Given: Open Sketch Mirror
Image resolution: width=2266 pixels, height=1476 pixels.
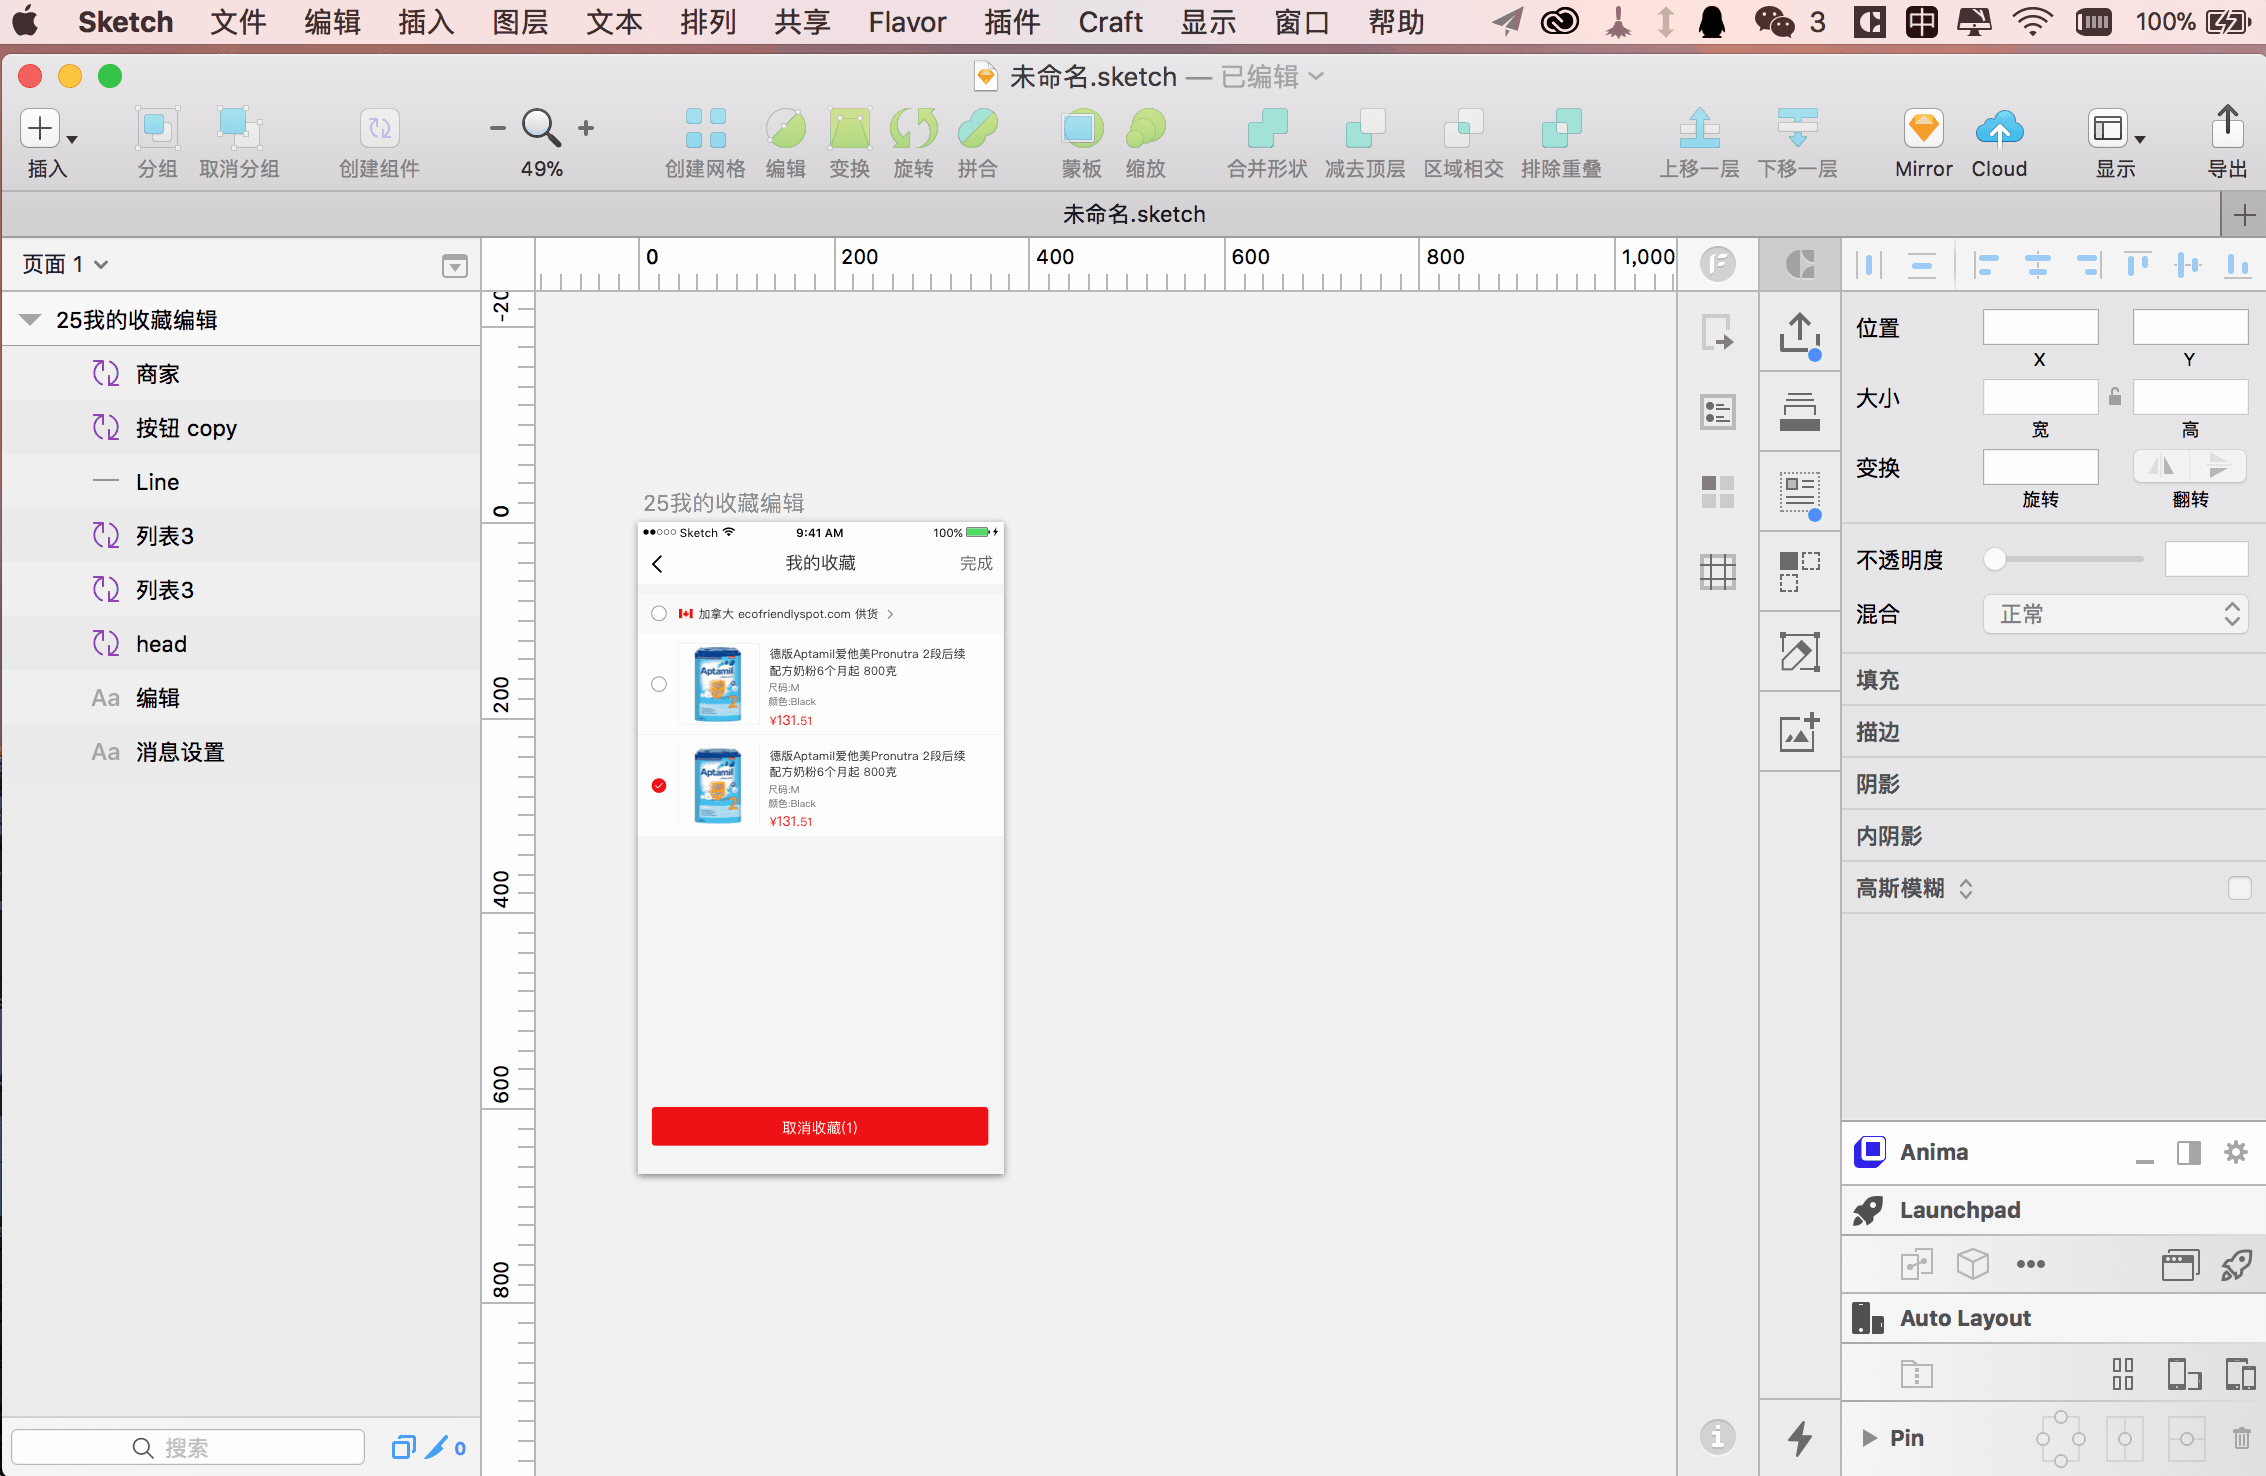Looking at the screenshot, I should coord(1924,128).
